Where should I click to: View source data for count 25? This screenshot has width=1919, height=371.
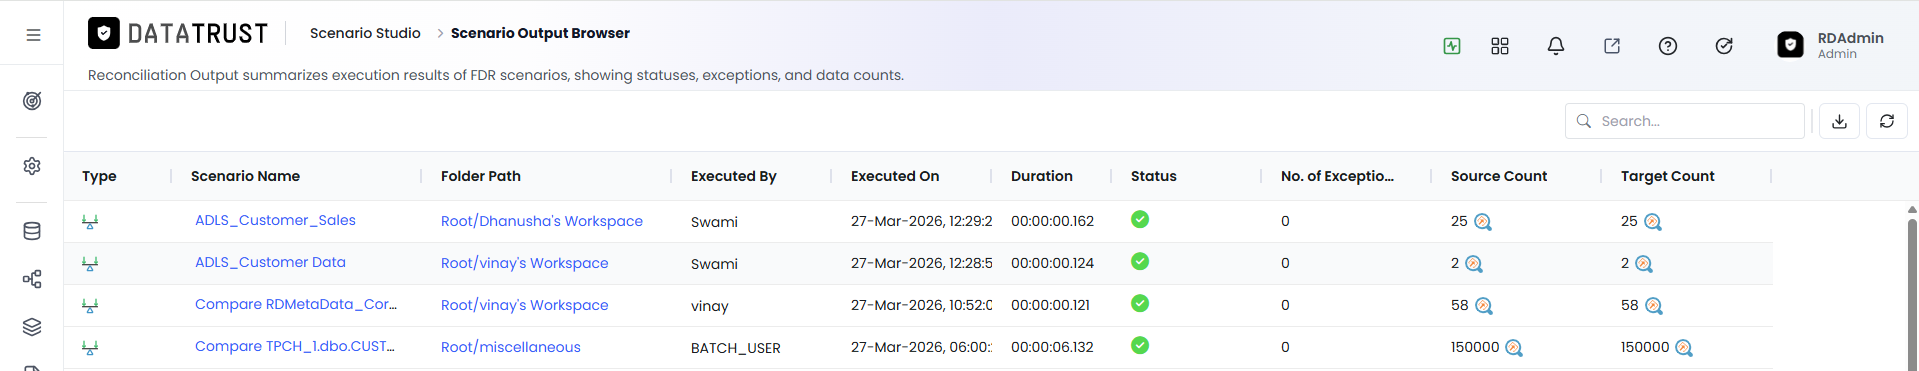pos(1483,222)
